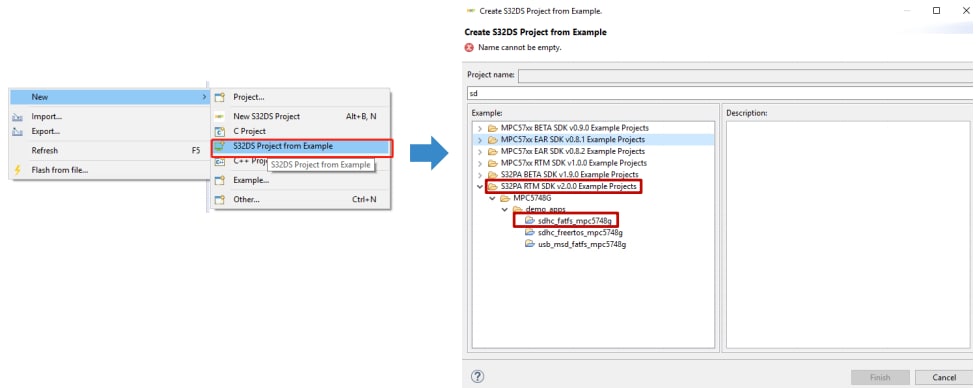Expand S32PA BETA SDK v1.9.0 Example Projects

[479, 174]
